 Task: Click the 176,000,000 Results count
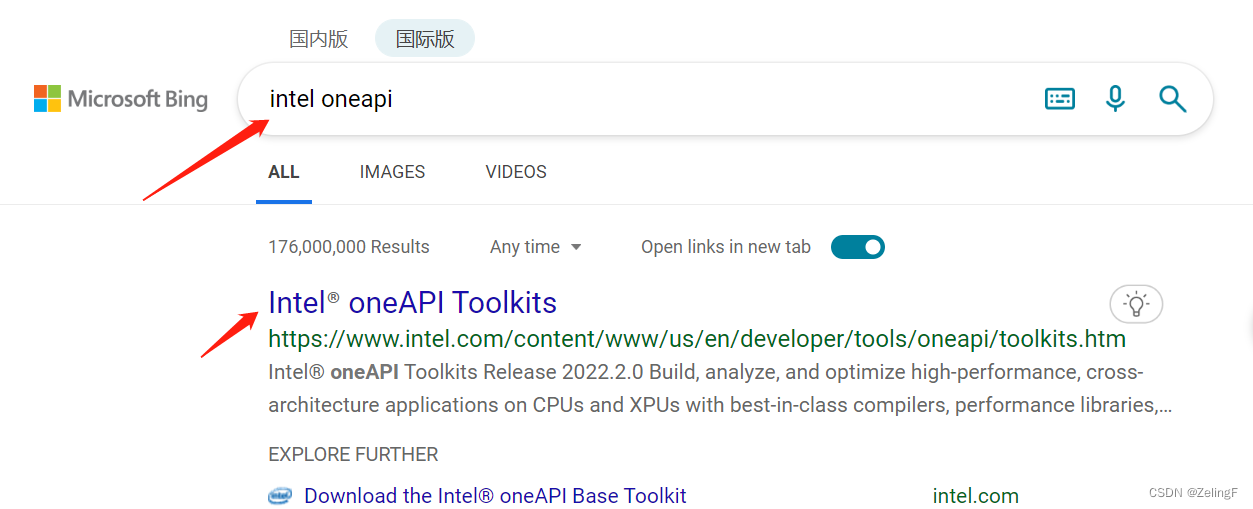click(349, 247)
